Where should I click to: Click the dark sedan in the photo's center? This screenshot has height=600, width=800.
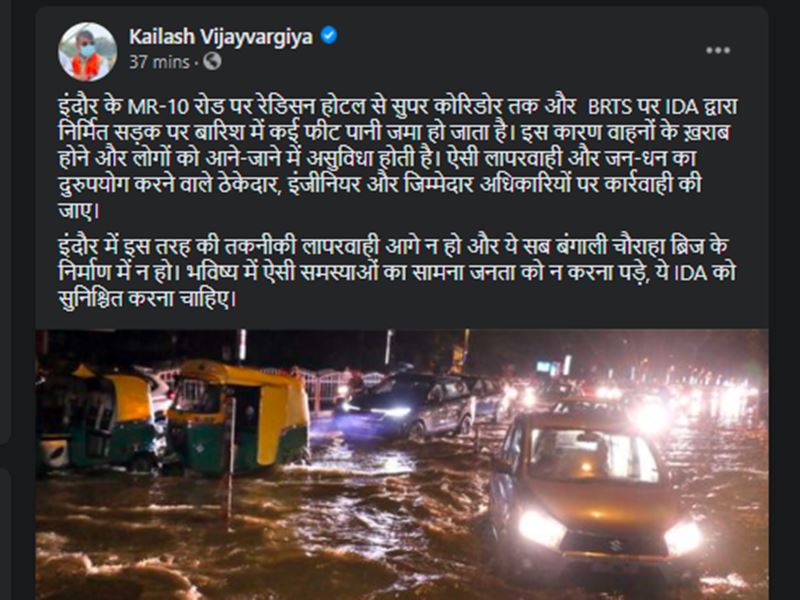point(407,405)
